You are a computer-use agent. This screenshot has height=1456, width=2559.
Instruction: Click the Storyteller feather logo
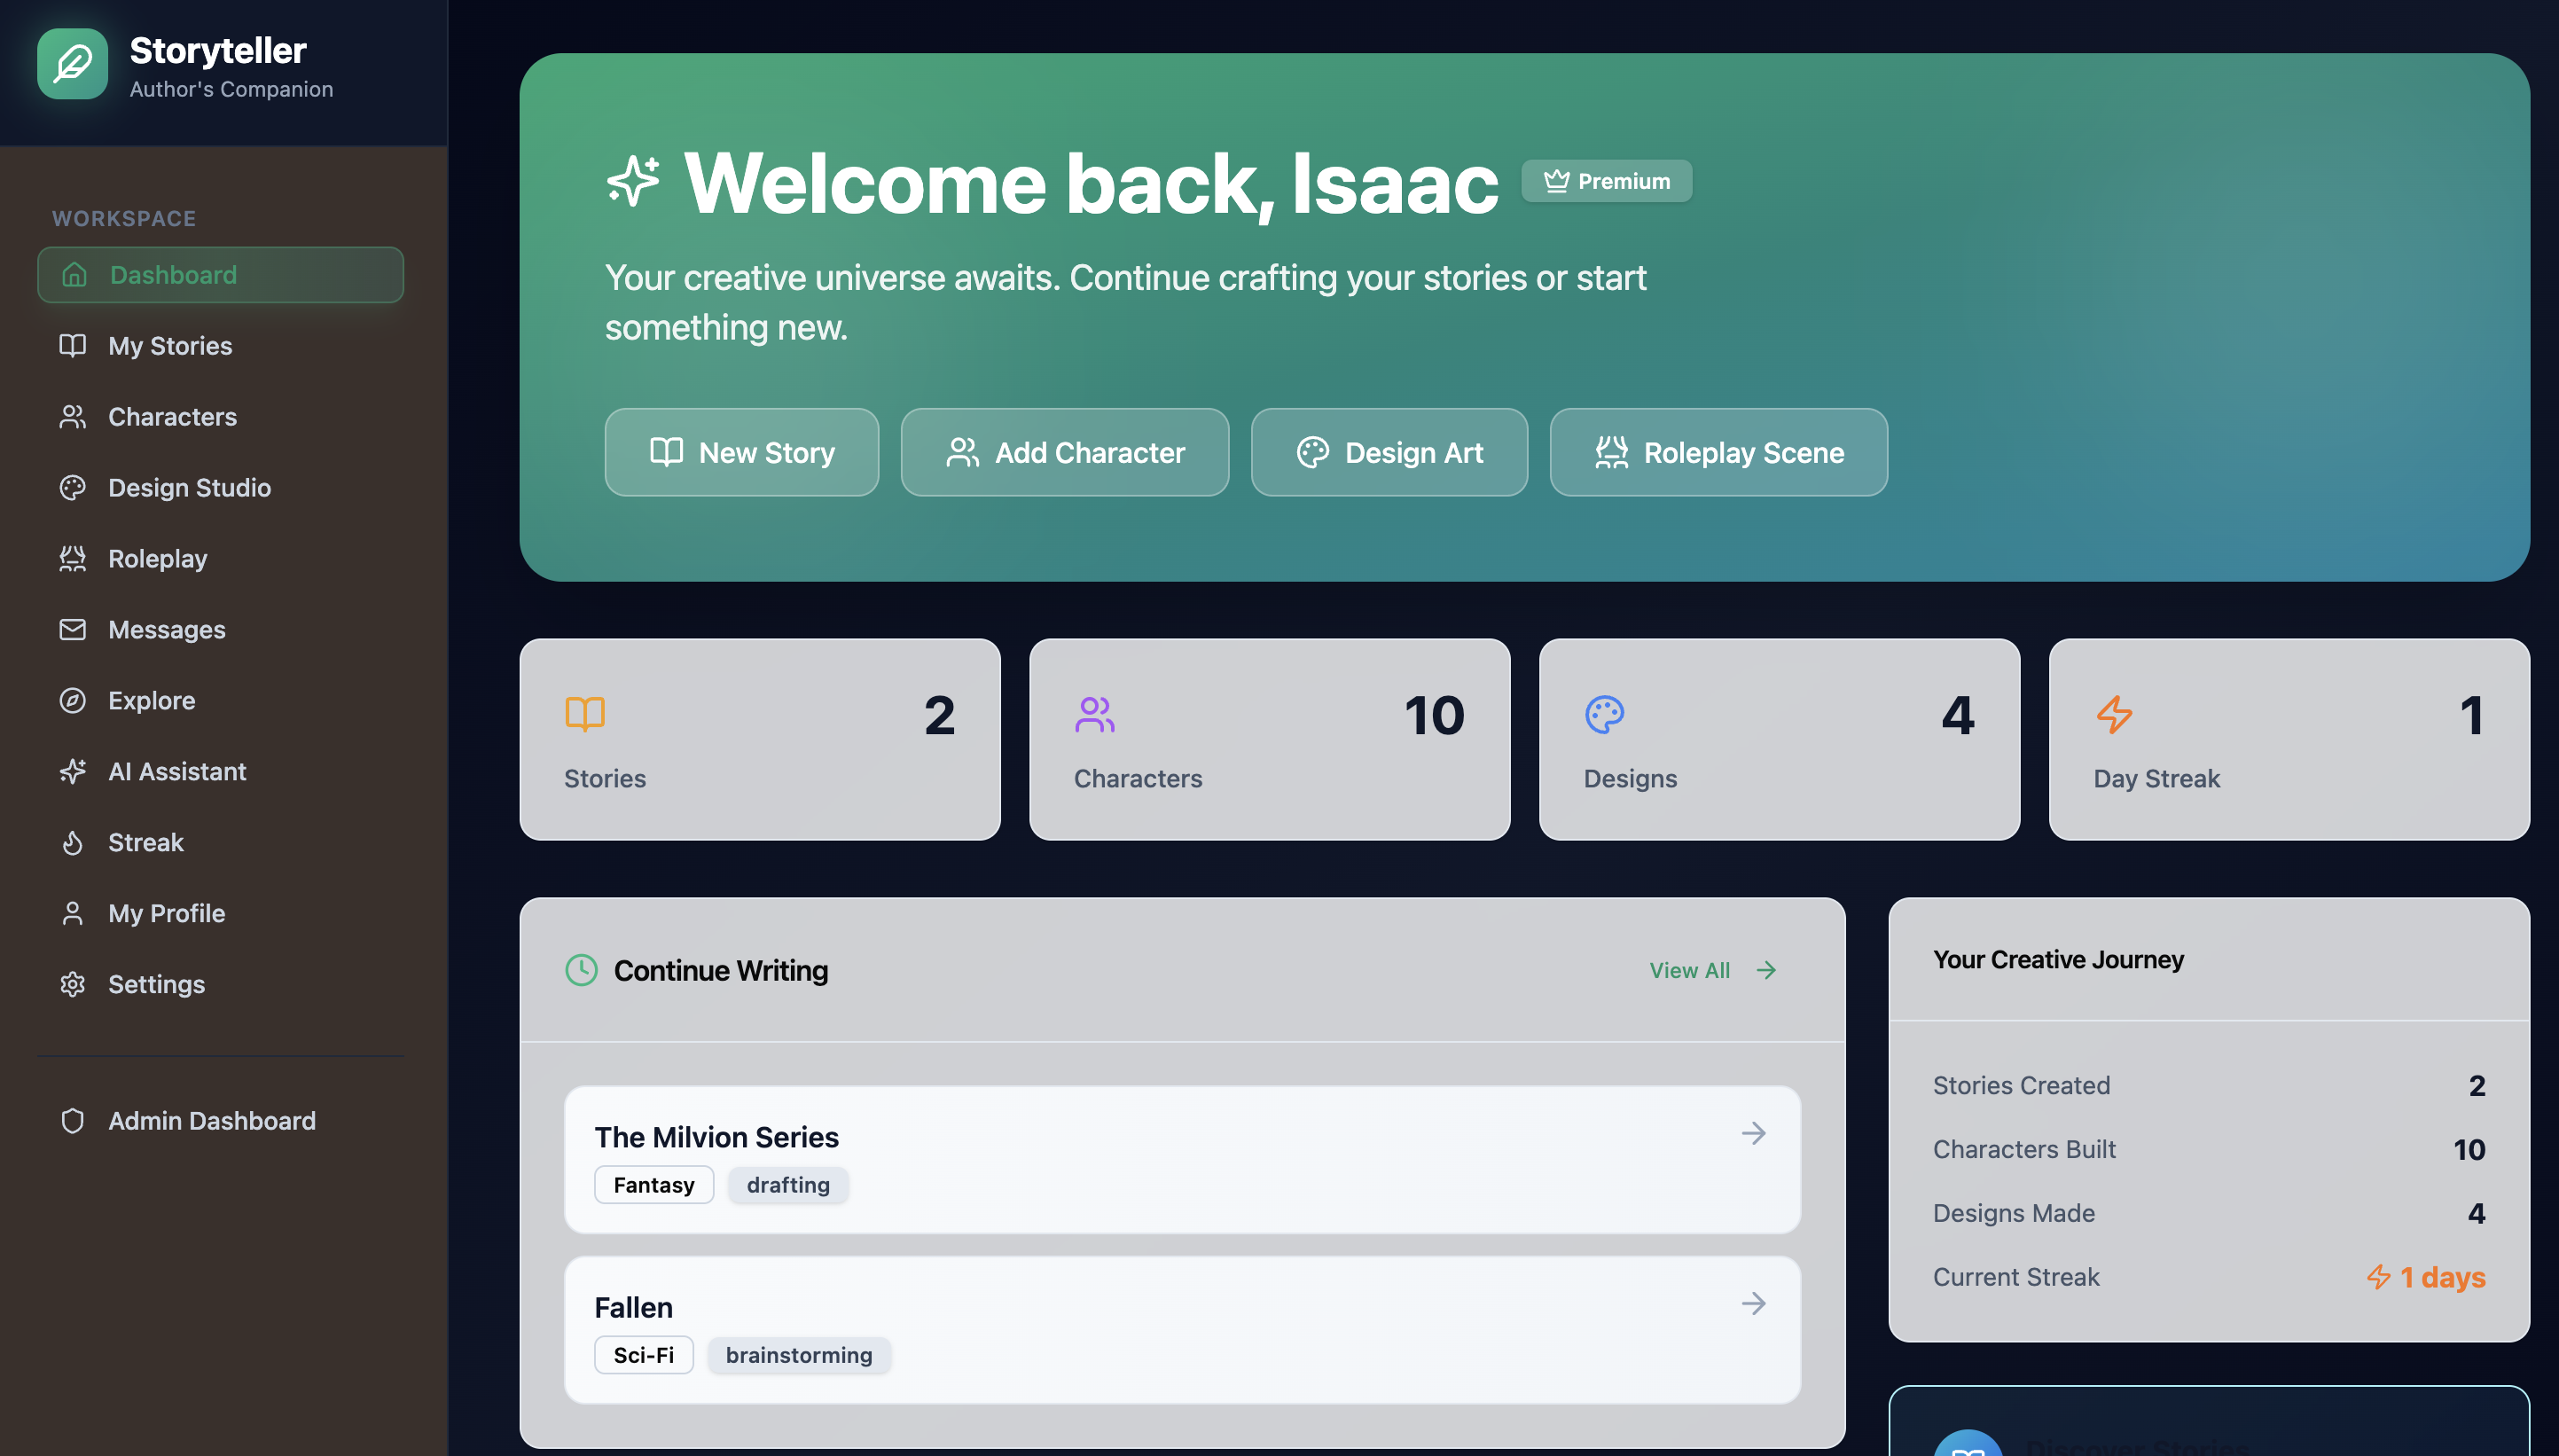click(71, 63)
